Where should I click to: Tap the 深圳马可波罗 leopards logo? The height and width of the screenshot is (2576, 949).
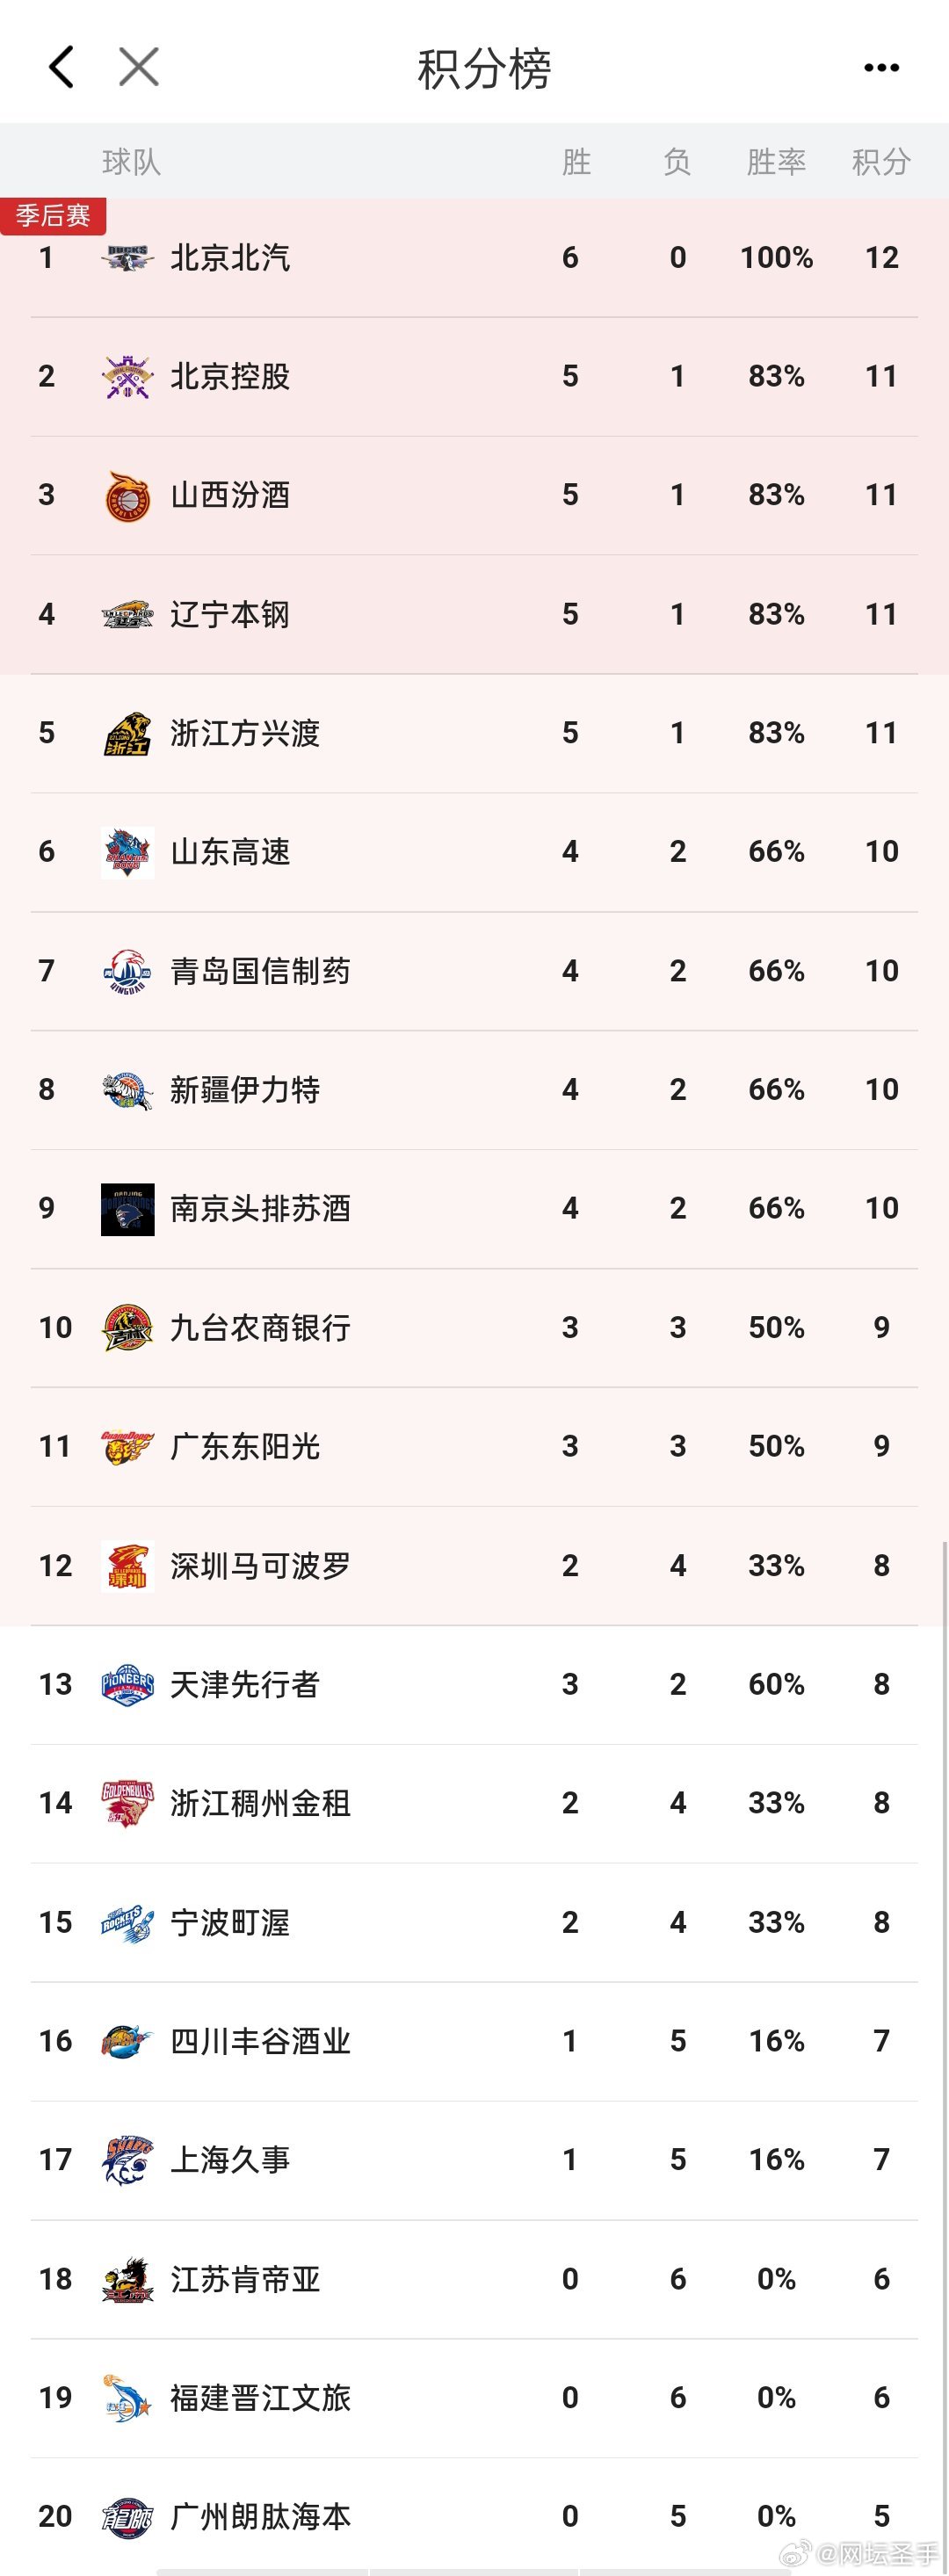click(127, 1564)
